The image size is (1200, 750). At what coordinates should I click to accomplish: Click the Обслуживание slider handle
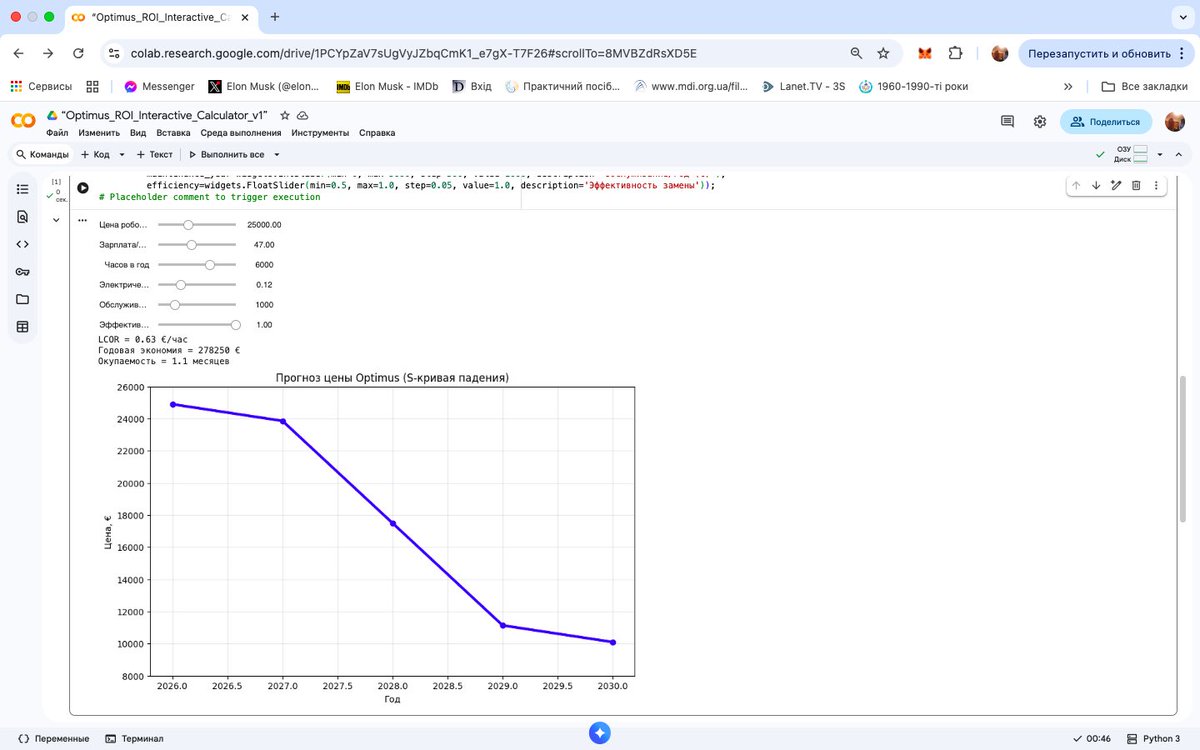coord(175,305)
